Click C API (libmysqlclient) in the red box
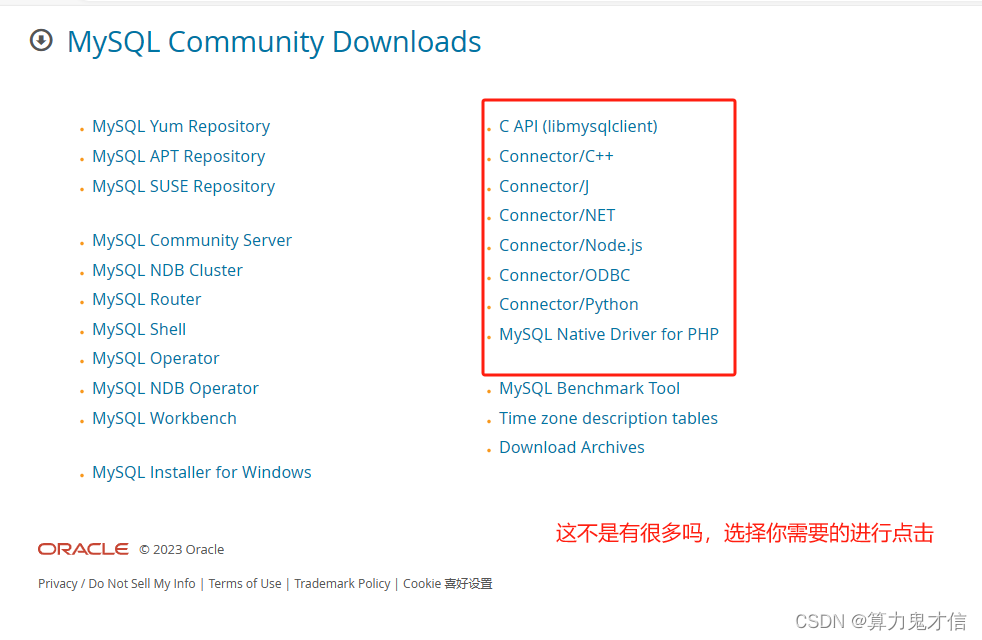Viewport: 982px width, 640px height. 578,126
